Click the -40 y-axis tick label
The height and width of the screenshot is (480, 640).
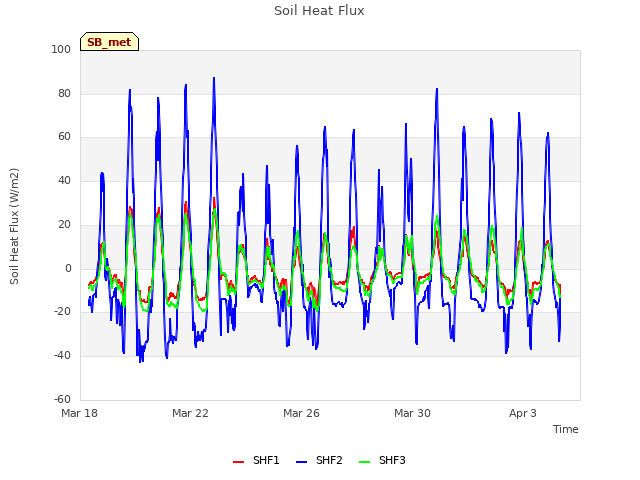pyautogui.click(x=62, y=356)
